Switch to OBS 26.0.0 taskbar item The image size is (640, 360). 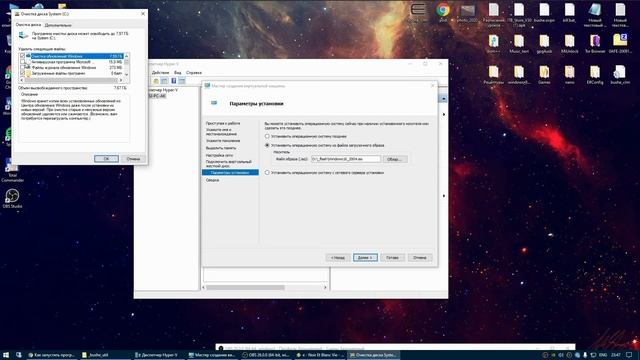pyautogui.click(x=267, y=355)
